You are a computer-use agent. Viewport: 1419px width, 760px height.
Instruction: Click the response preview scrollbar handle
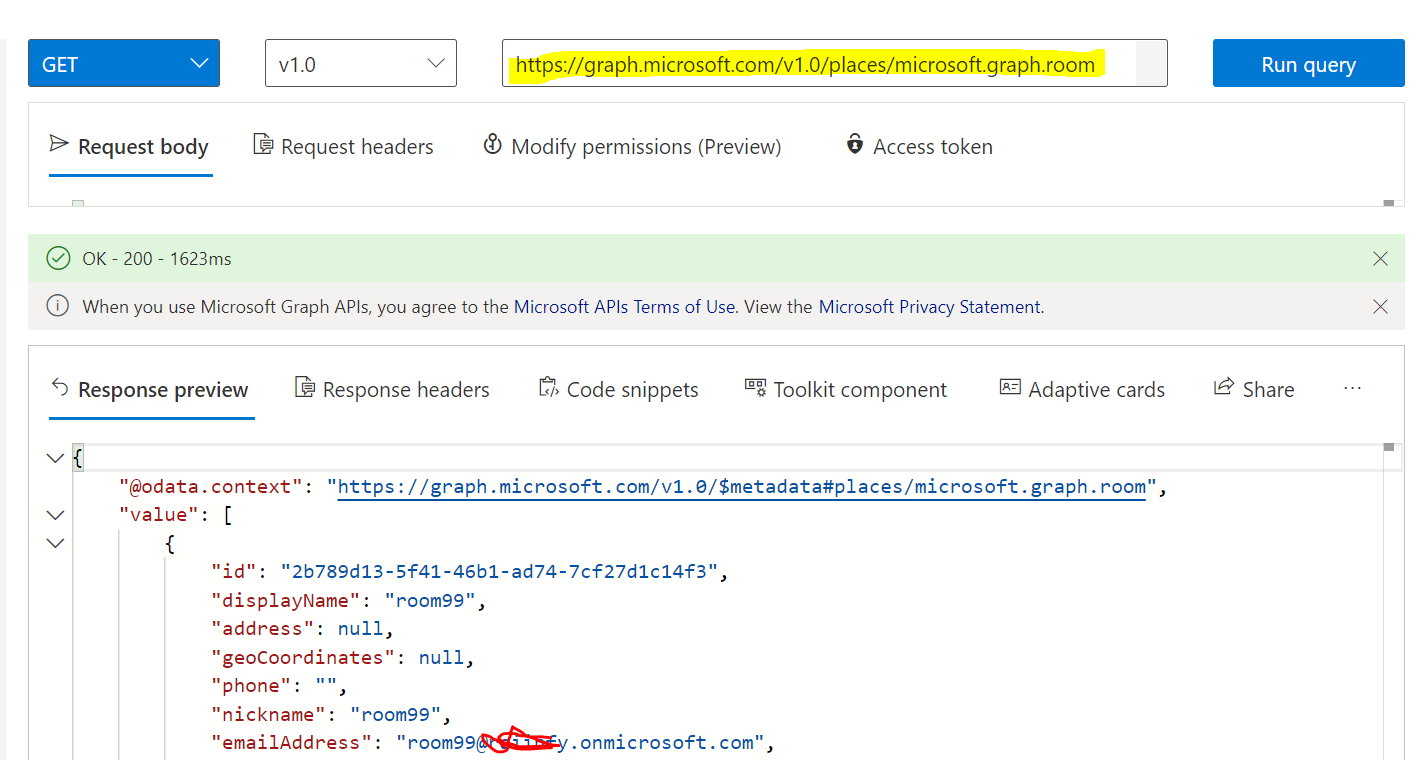click(x=1388, y=447)
